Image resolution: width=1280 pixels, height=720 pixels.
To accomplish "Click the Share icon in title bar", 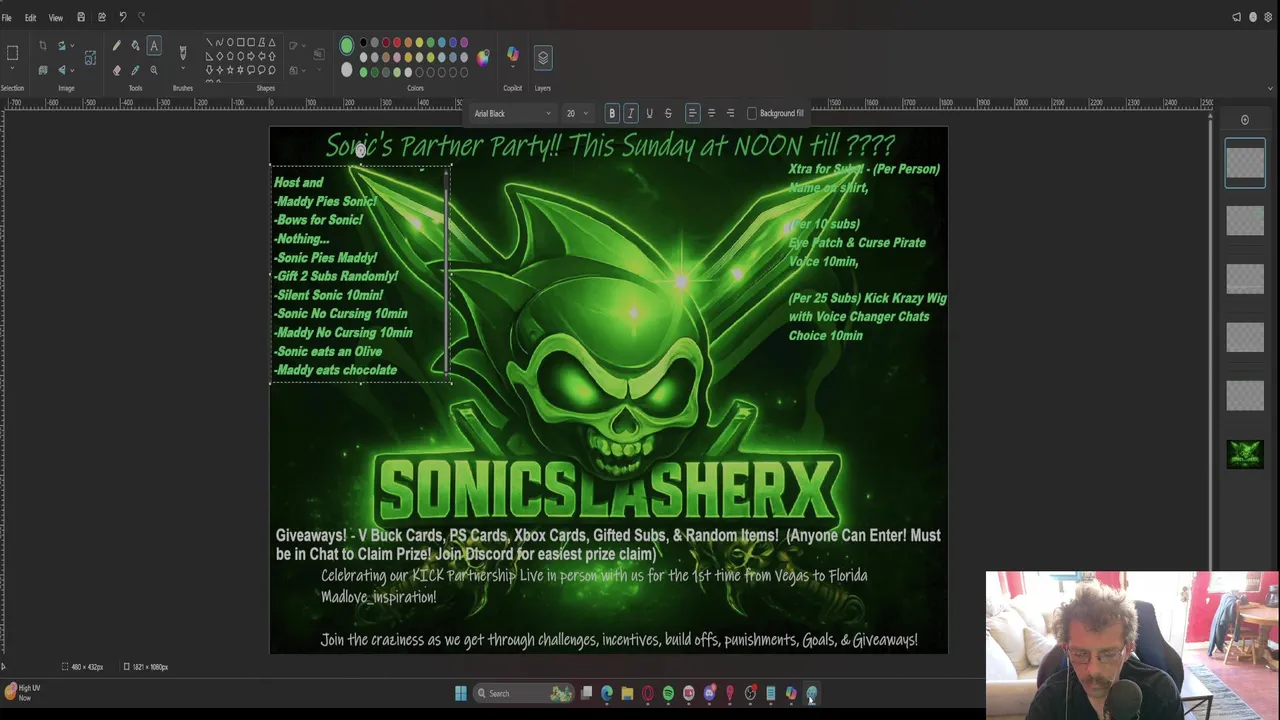I will point(101,17).
